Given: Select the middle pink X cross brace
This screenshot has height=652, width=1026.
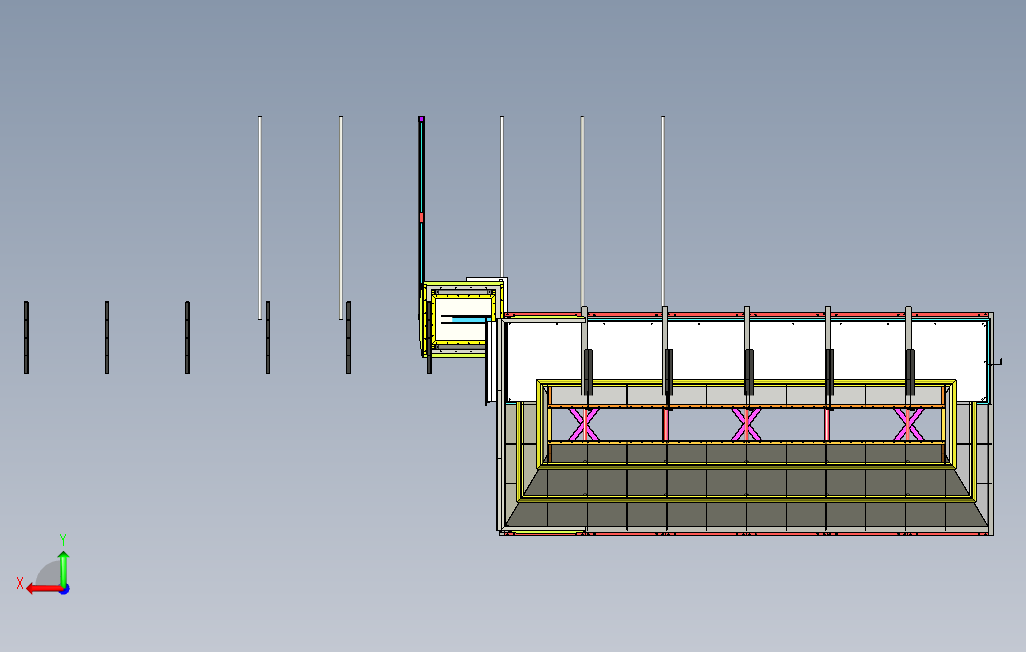Looking at the screenshot, I should pos(746,424).
